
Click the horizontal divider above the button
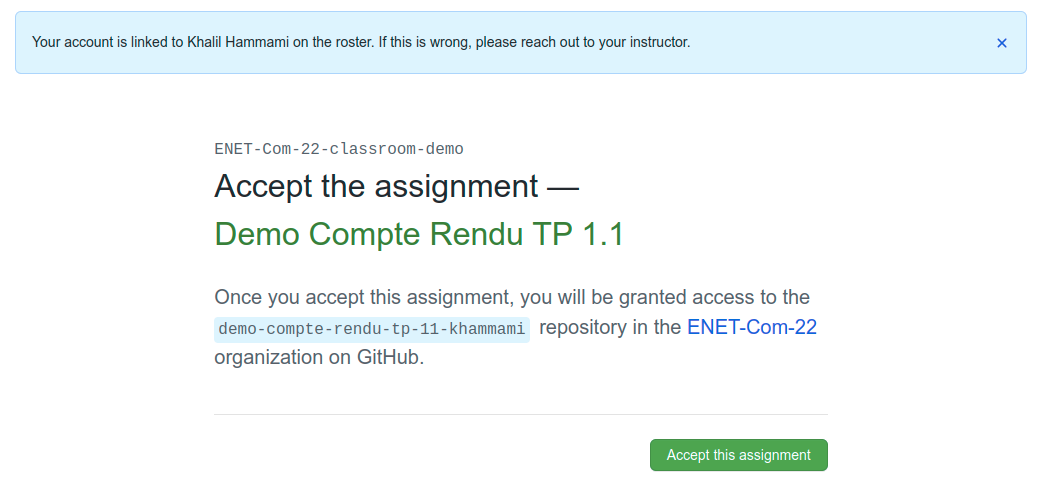(x=520, y=414)
